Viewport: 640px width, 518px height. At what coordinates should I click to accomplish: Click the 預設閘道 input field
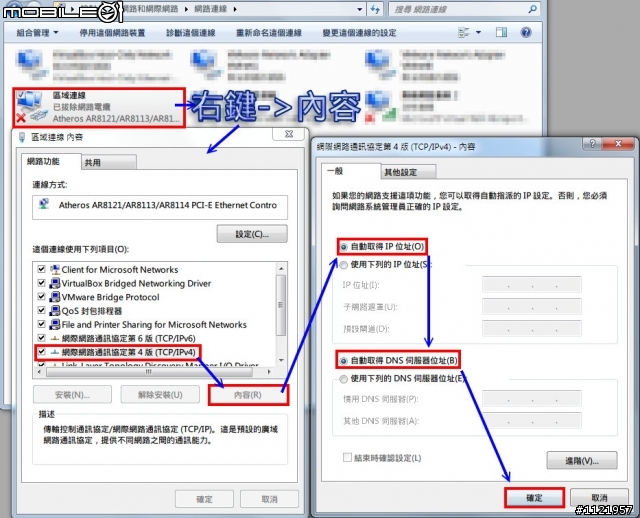[531, 329]
